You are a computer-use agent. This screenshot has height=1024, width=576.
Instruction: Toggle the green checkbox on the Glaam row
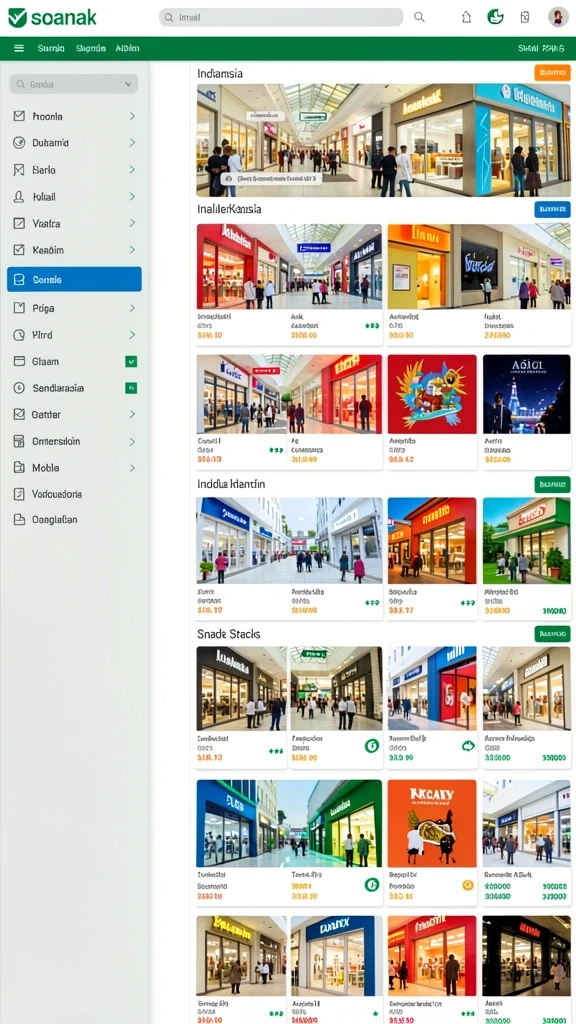131,361
